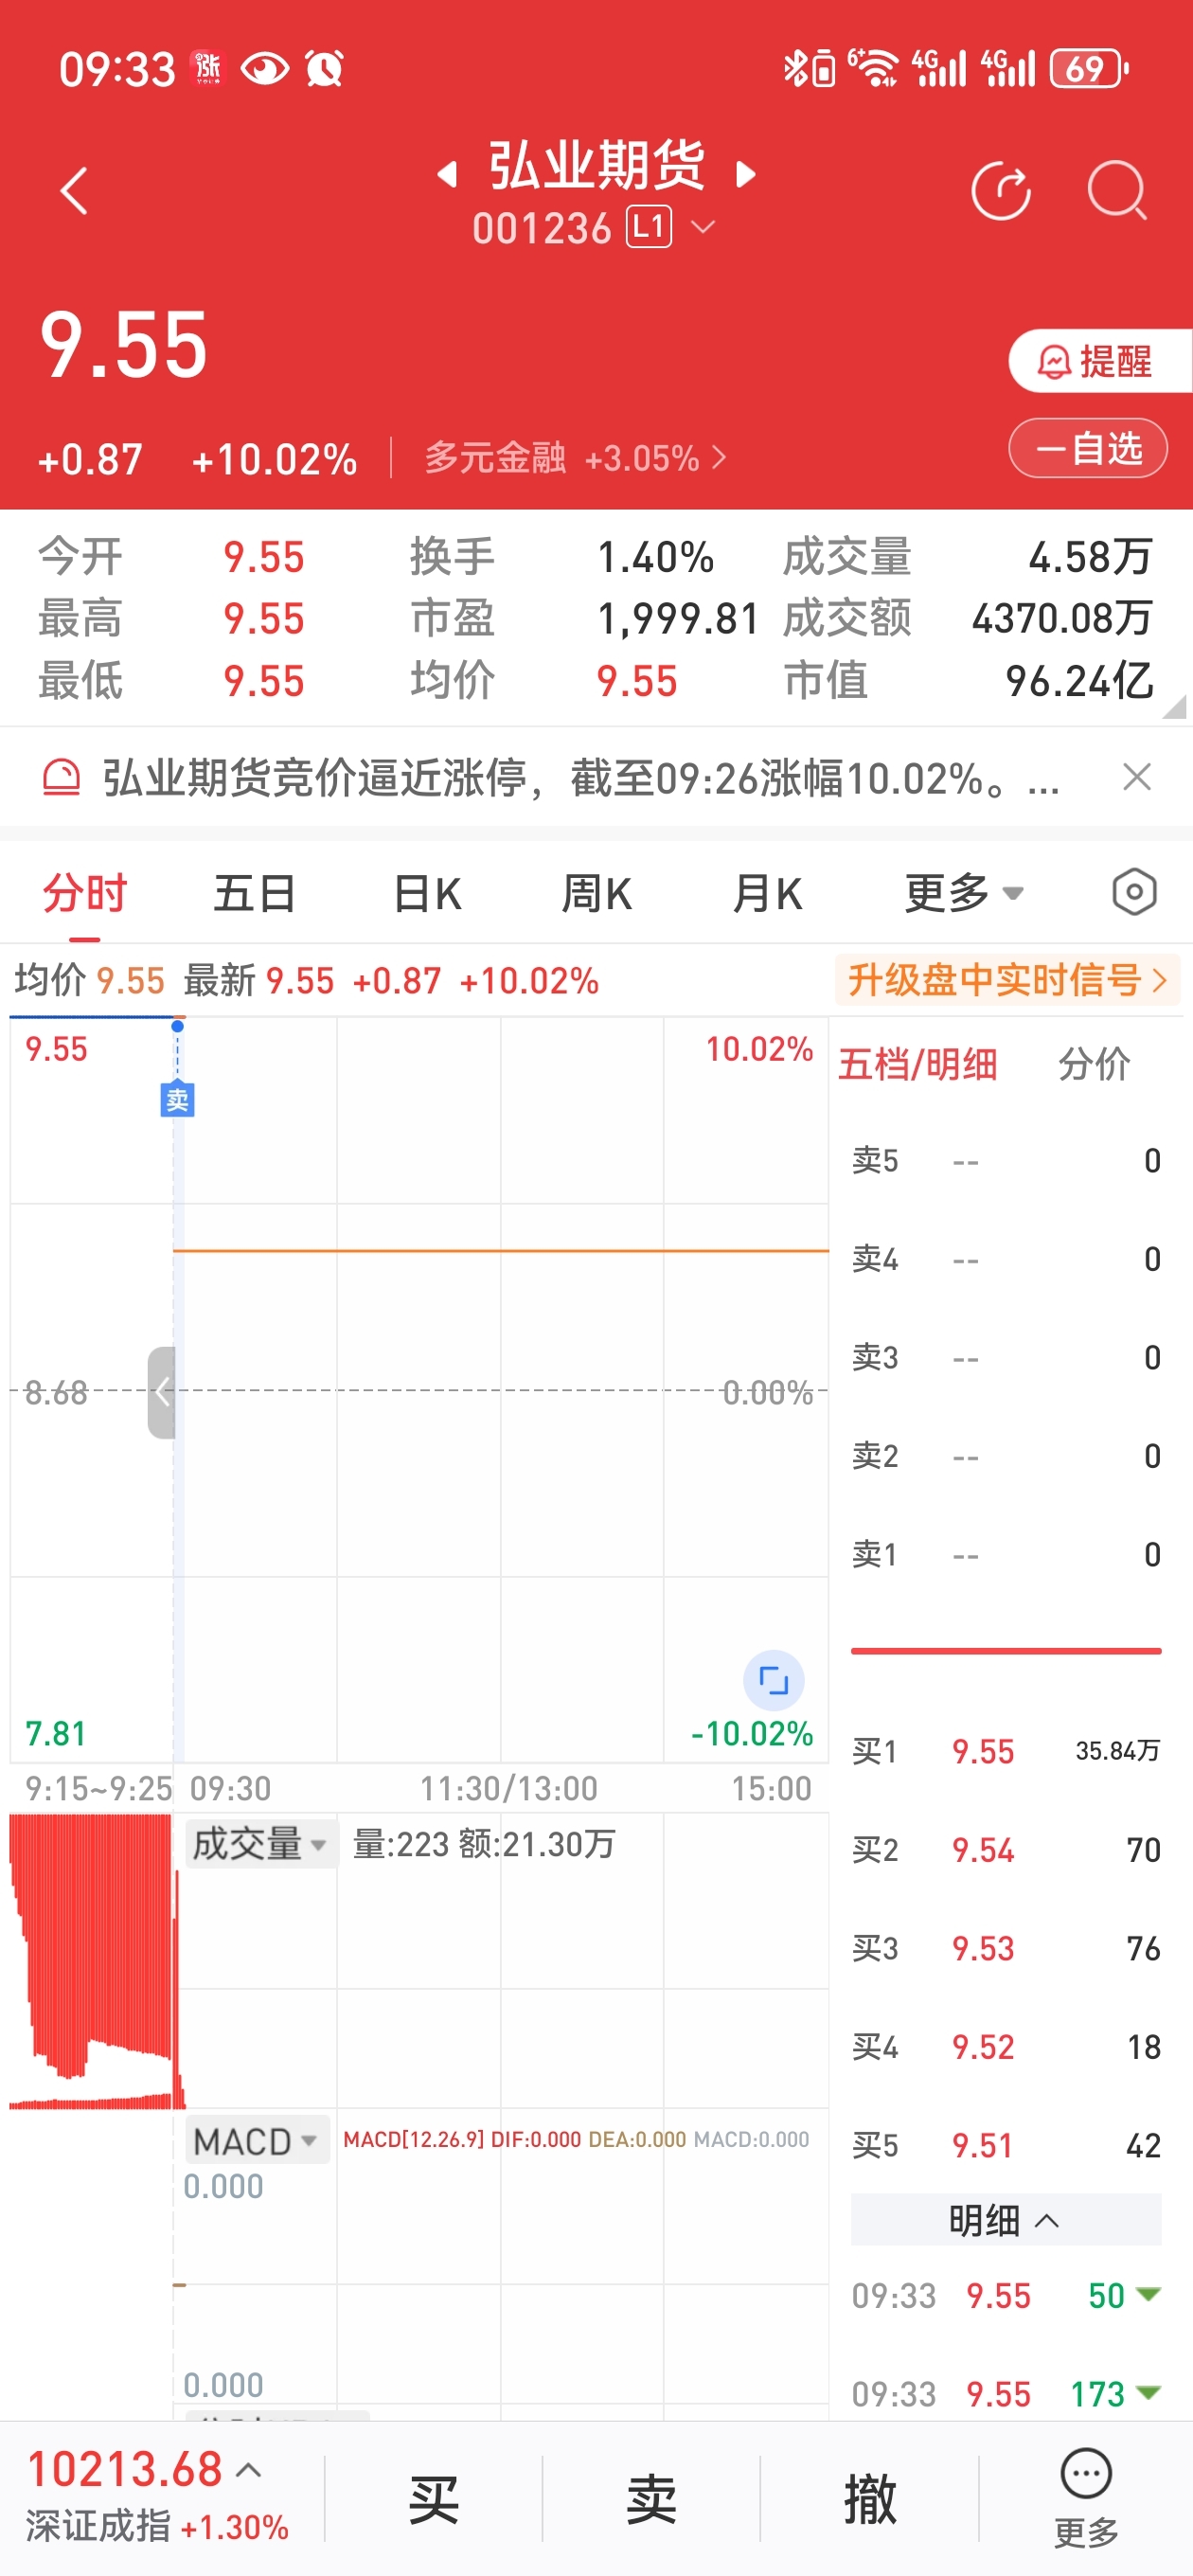Open chart settings hexagon icon
The width and height of the screenshot is (1193, 2576).
pyautogui.click(x=1134, y=892)
